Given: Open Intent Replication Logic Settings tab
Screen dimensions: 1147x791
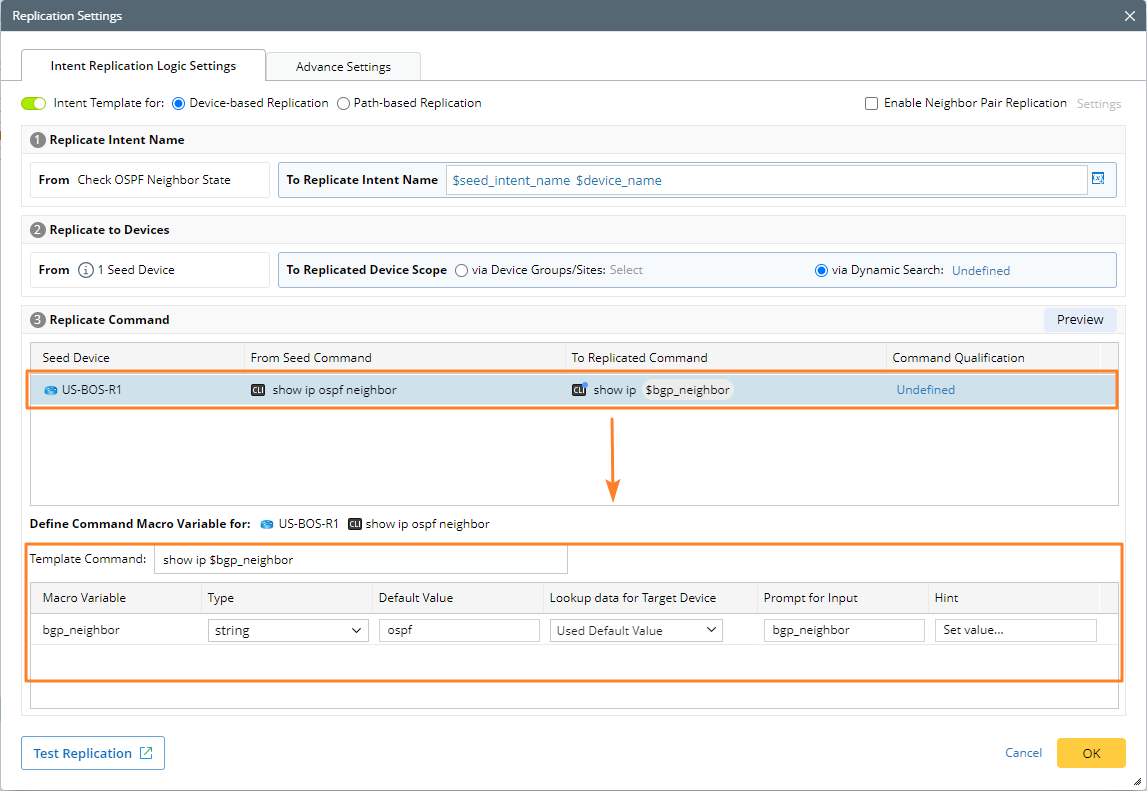Looking at the screenshot, I should click(143, 66).
